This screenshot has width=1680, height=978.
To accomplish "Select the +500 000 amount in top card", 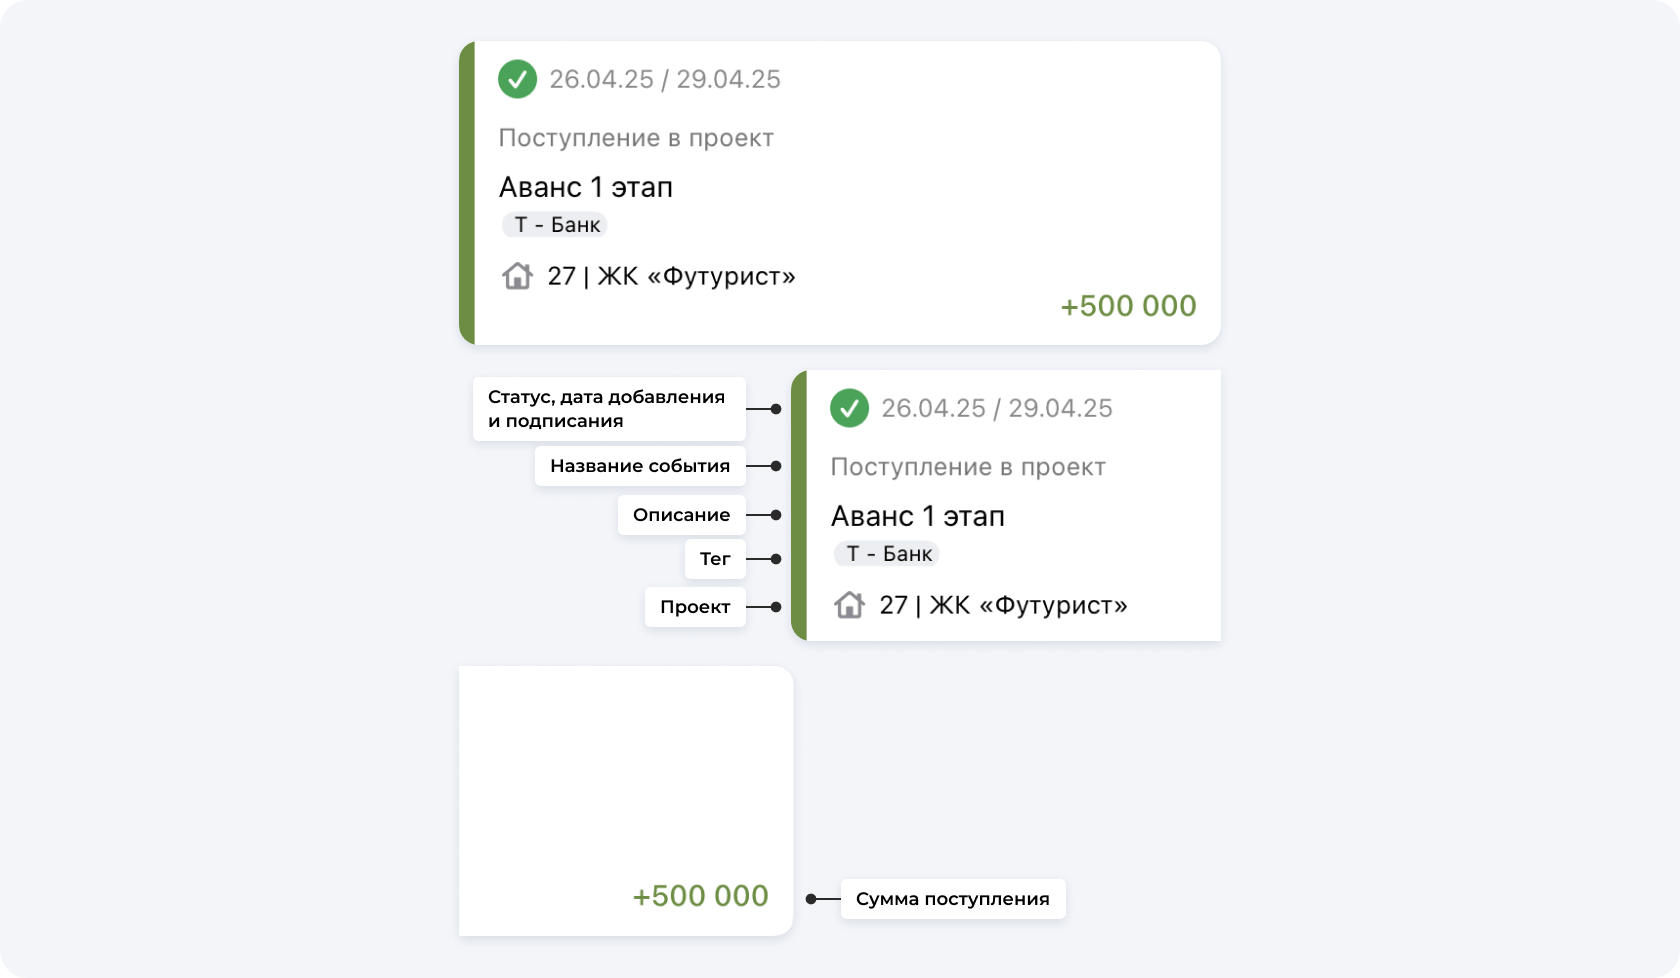I will click(1128, 306).
